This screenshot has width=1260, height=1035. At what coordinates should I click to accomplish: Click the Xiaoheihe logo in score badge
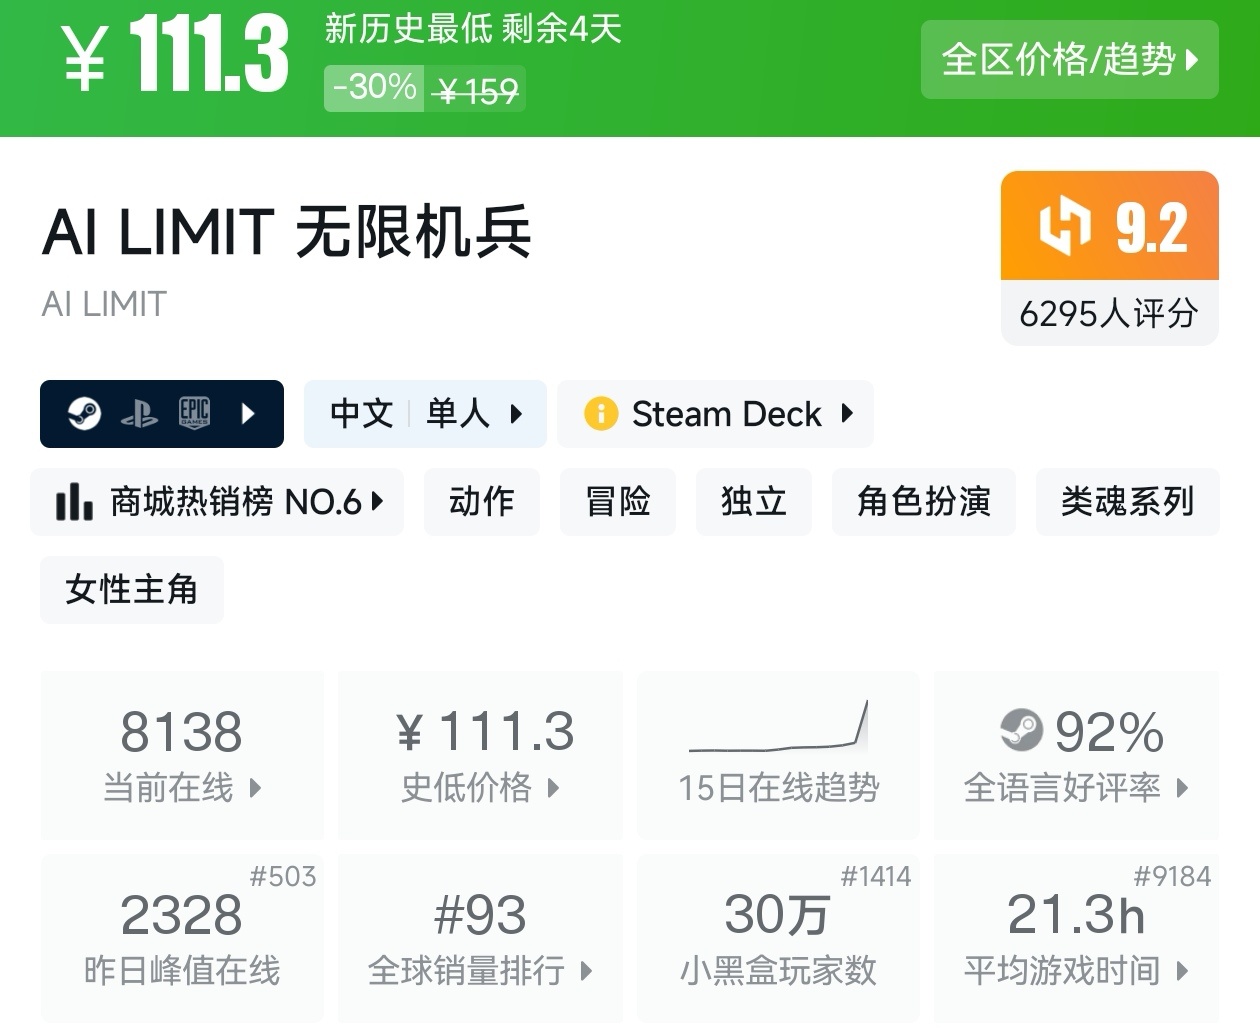pos(1063,226)
